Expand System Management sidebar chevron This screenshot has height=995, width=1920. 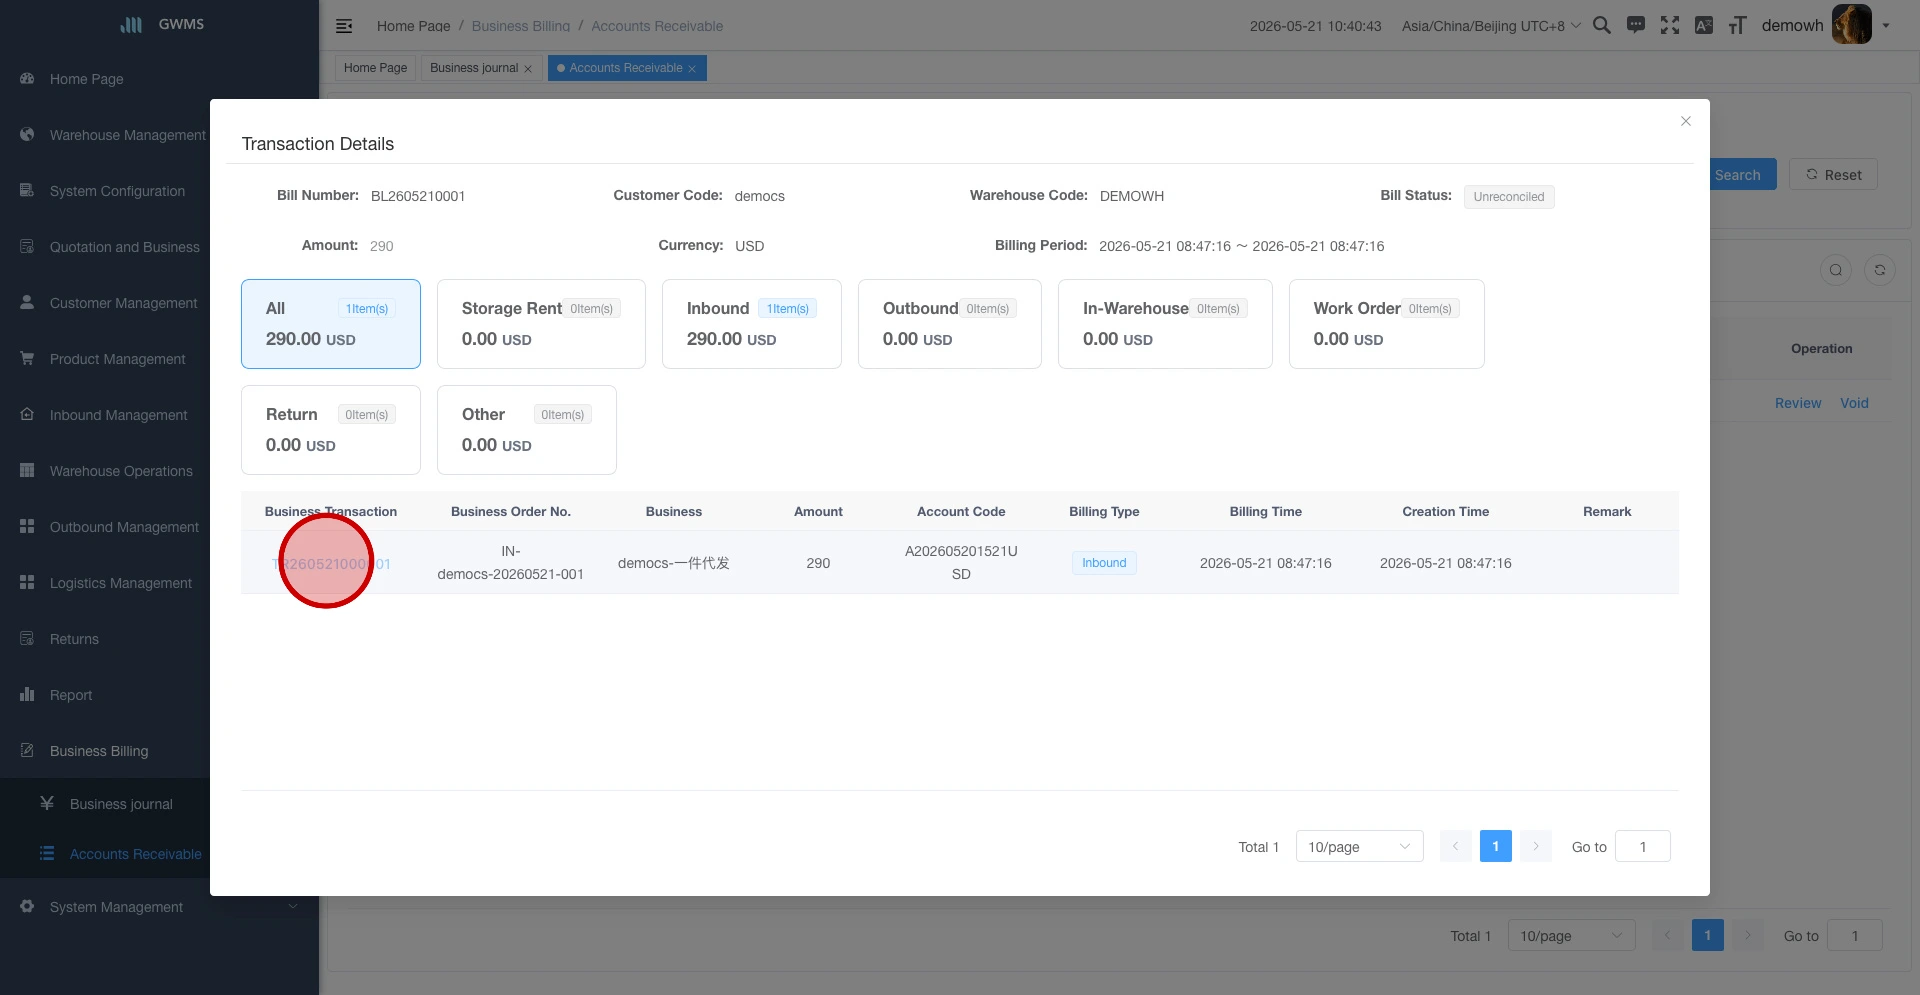pos(293,907)
